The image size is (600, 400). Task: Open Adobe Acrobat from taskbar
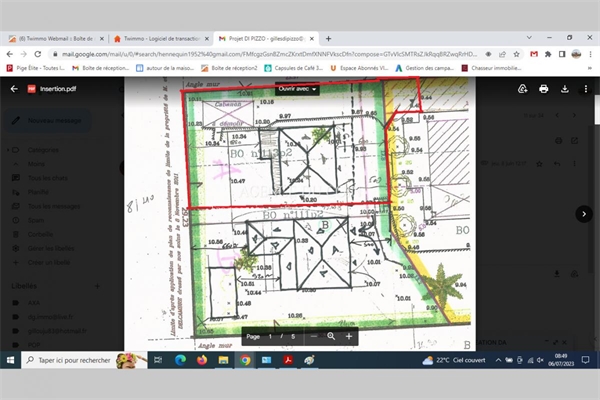point(288,360)
